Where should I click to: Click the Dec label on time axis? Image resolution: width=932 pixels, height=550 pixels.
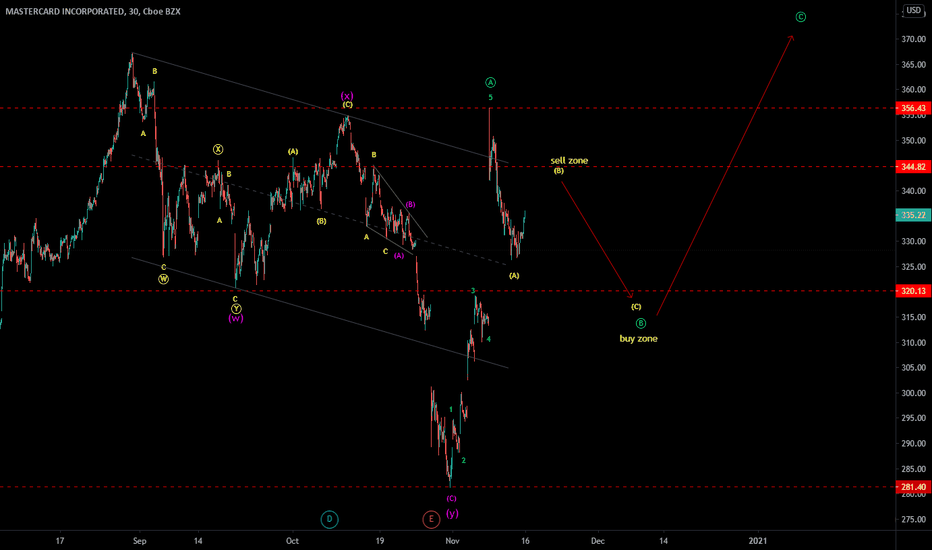(597, 541)
